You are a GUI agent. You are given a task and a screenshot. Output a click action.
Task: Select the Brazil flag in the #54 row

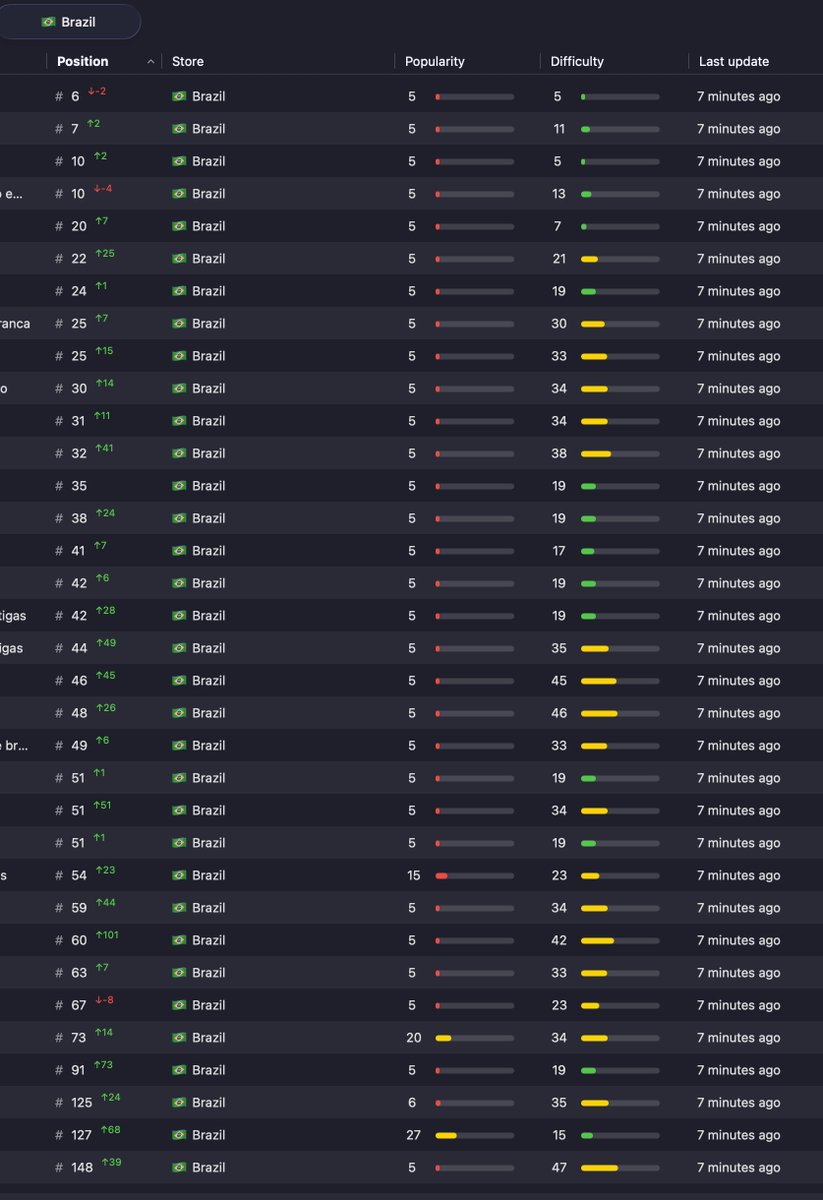[179, 875]
